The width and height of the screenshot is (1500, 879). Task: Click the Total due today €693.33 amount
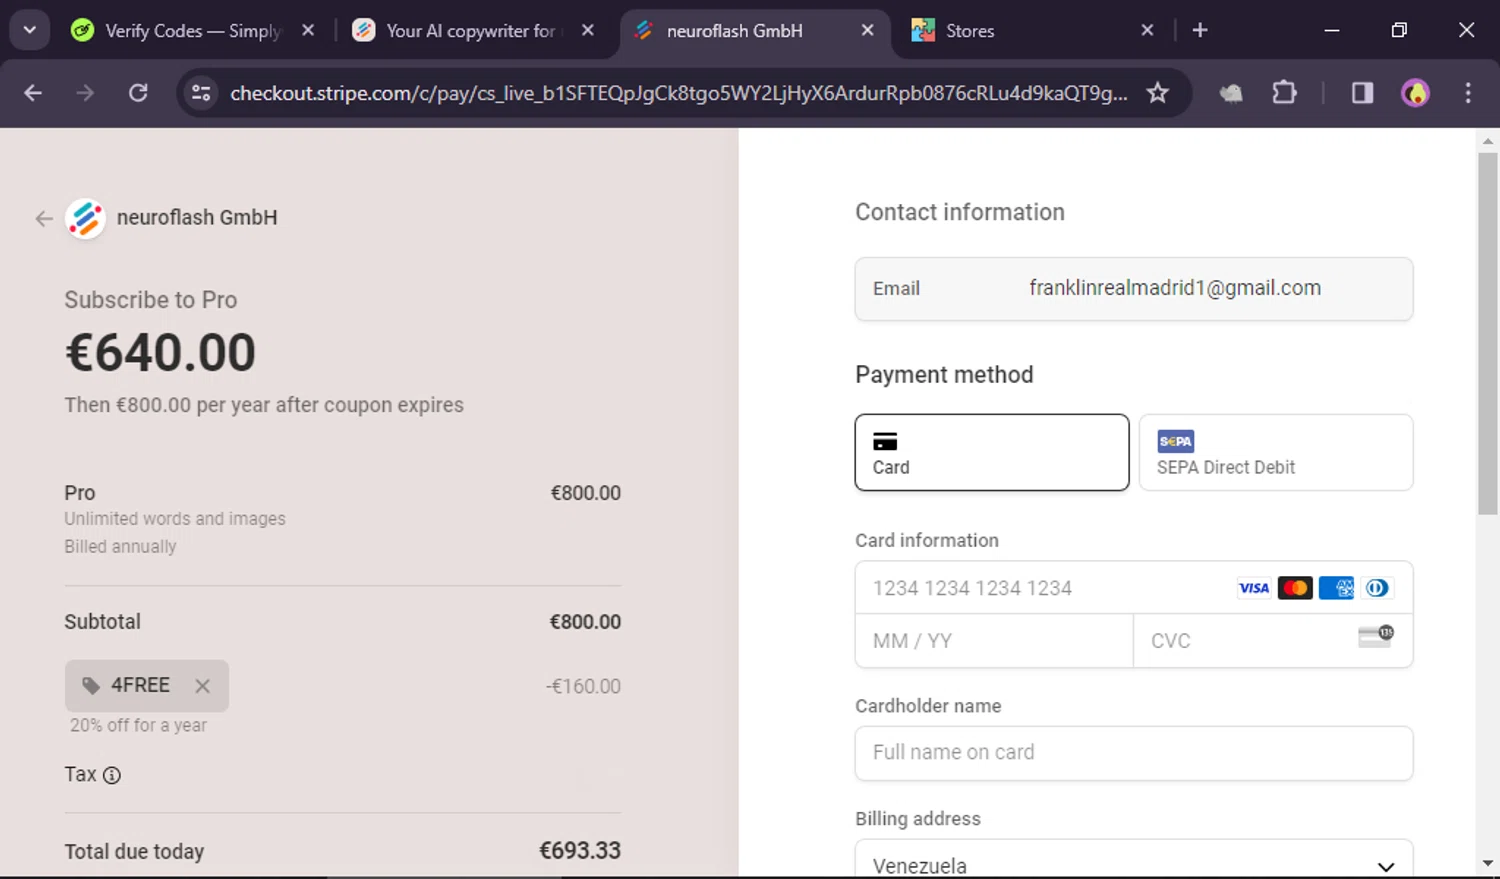pos(580,851)
